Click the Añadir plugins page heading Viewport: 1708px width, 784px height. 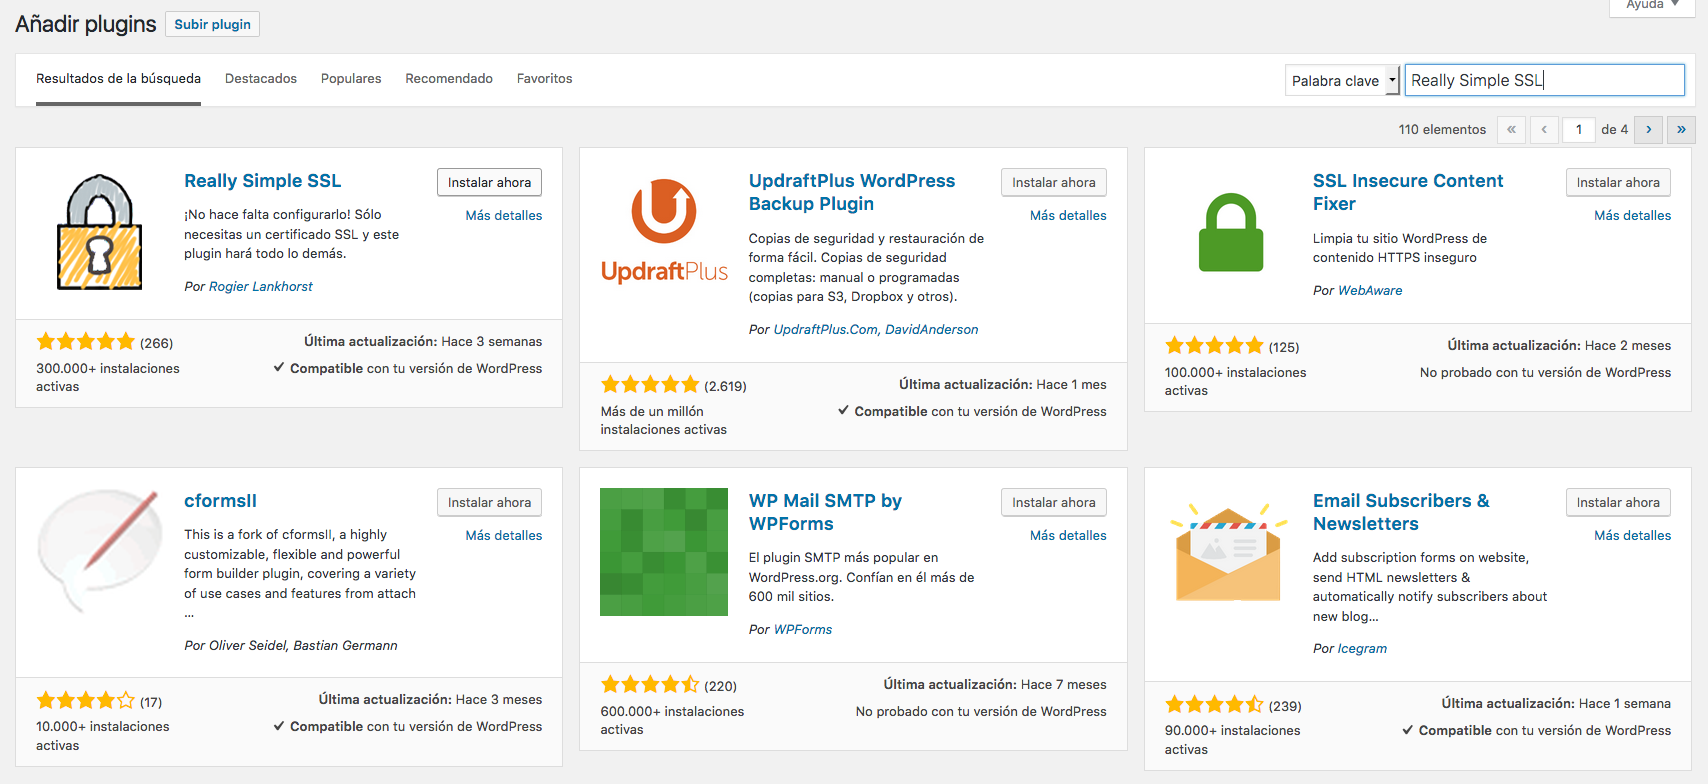86,24
